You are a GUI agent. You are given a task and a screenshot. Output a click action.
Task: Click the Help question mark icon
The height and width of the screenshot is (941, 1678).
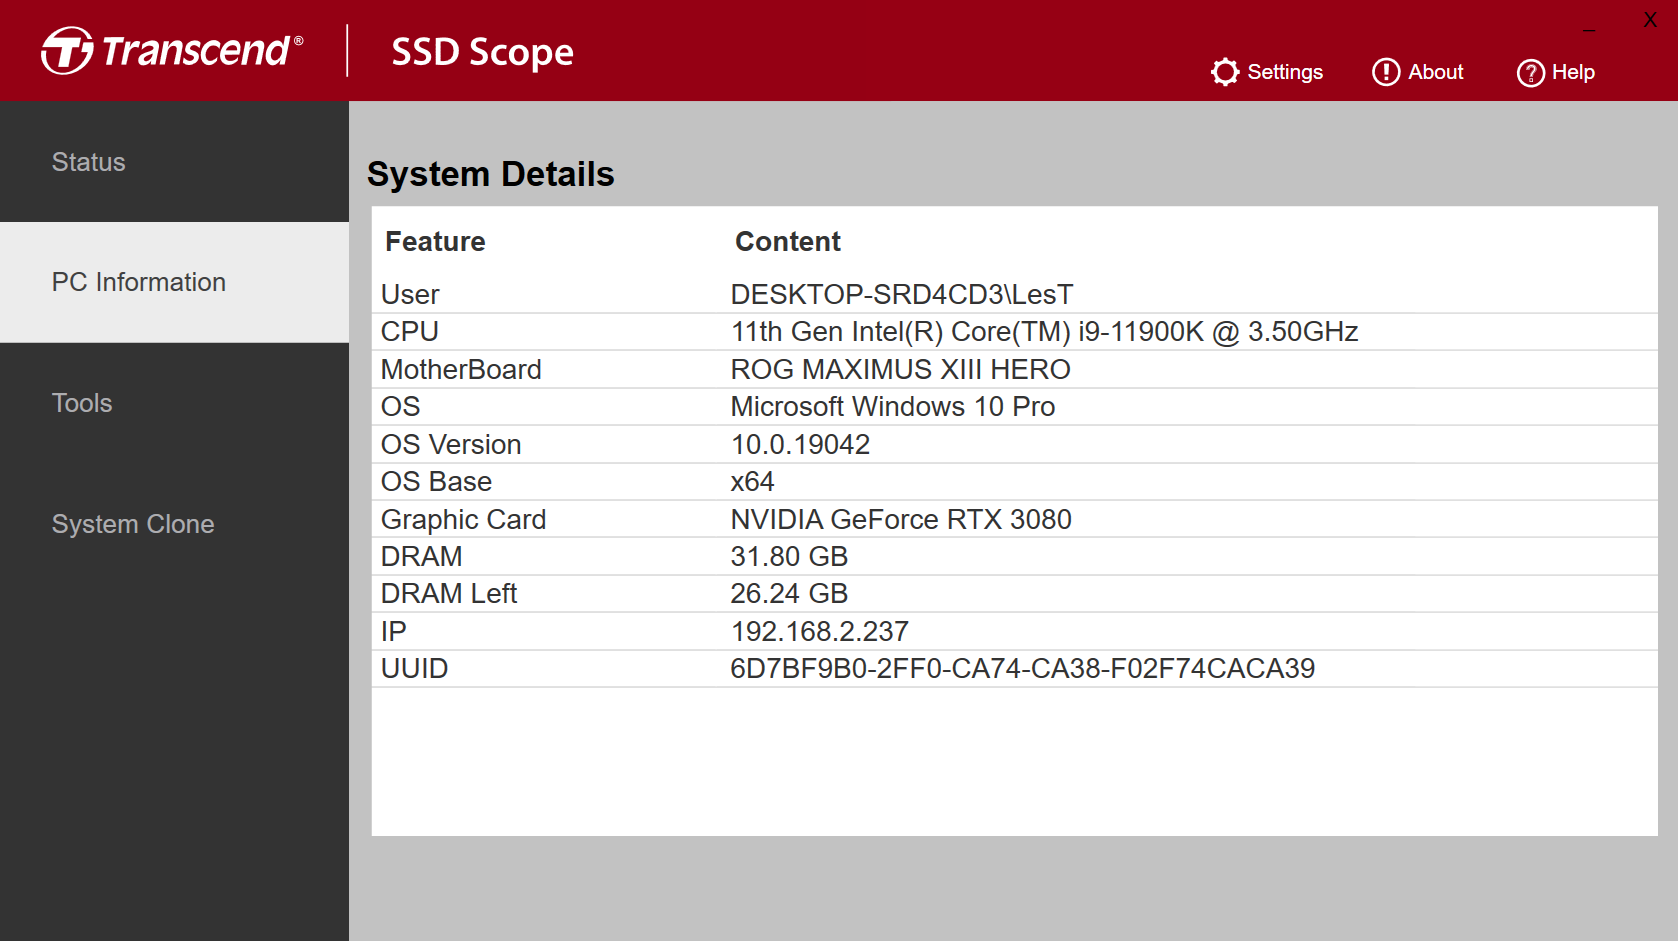click(x=1530, y=73)
